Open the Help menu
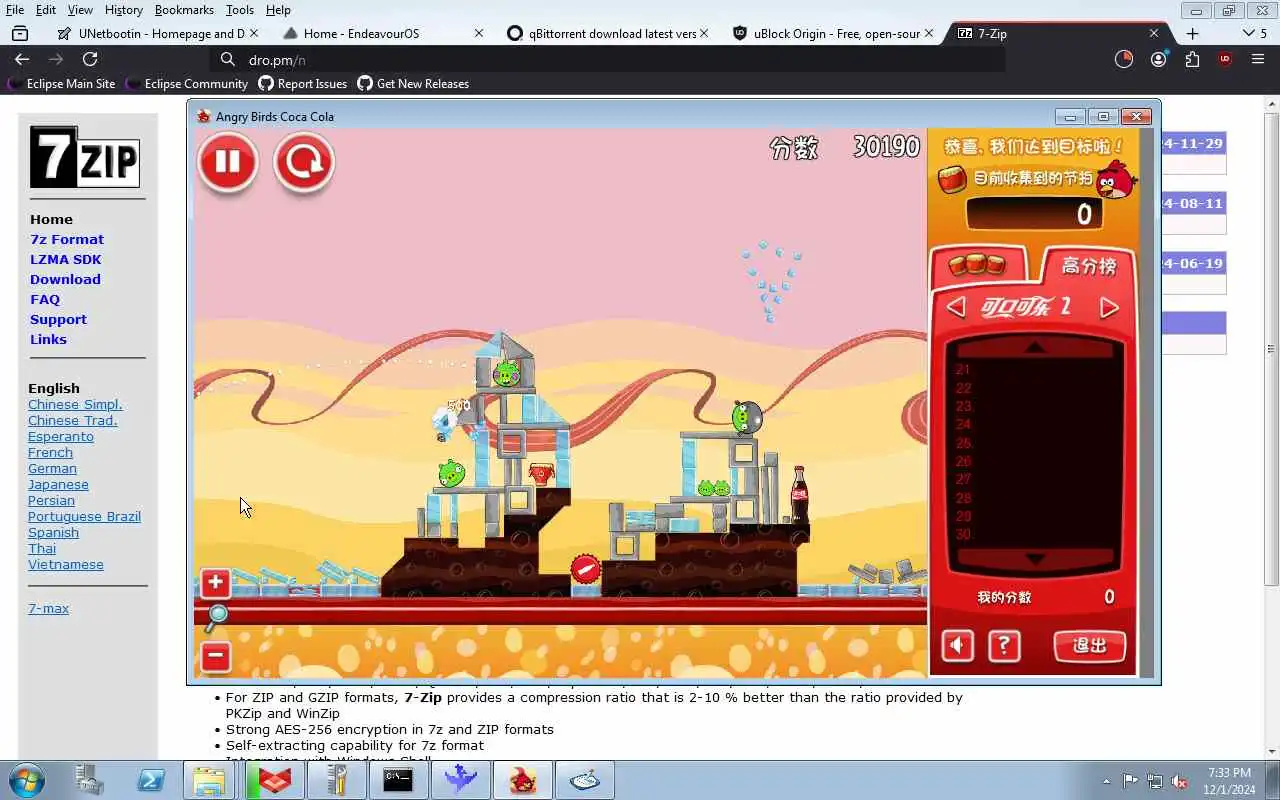The width and height of the screenshot is (1280, 800). [x=278, y=10]
